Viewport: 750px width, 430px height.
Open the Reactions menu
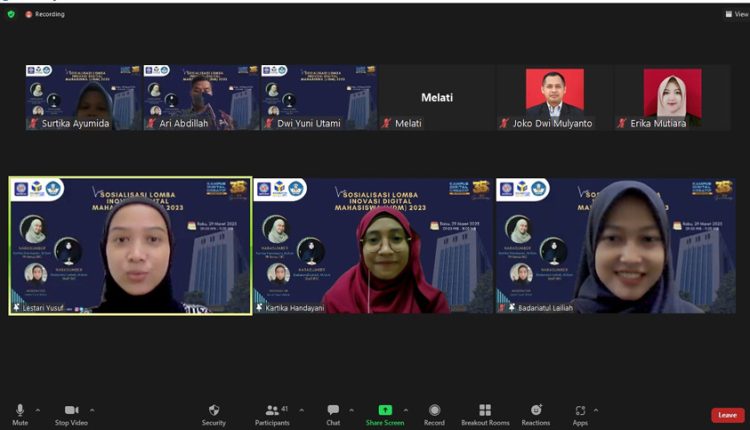pos(536,414)
